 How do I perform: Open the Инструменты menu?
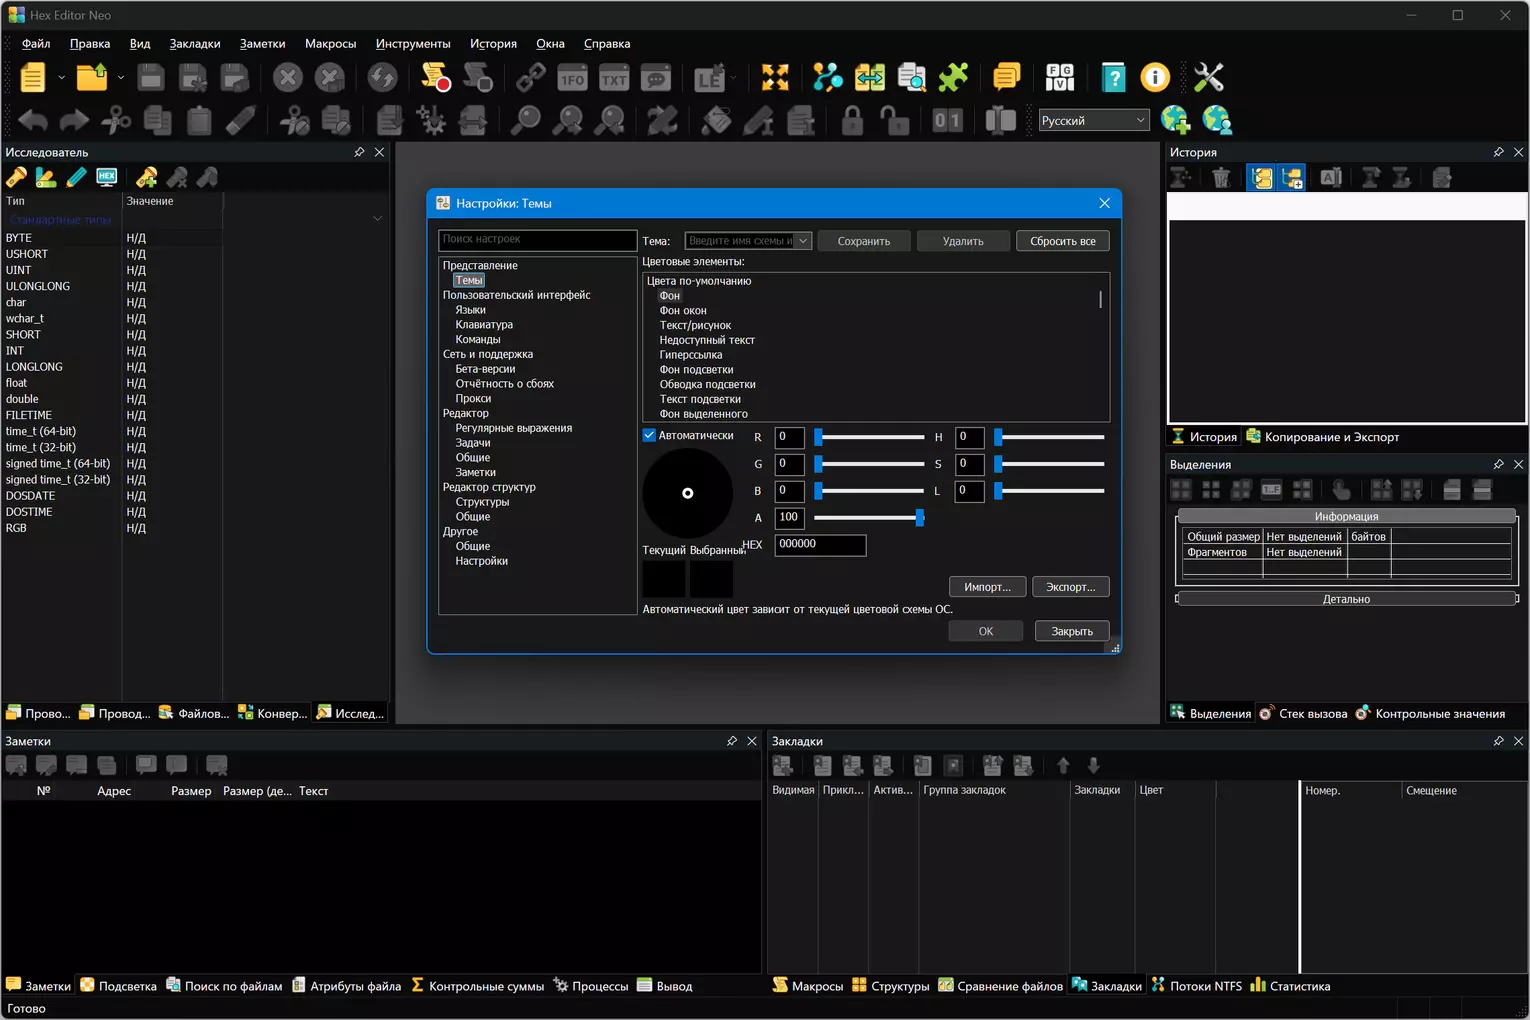point(413,44)
